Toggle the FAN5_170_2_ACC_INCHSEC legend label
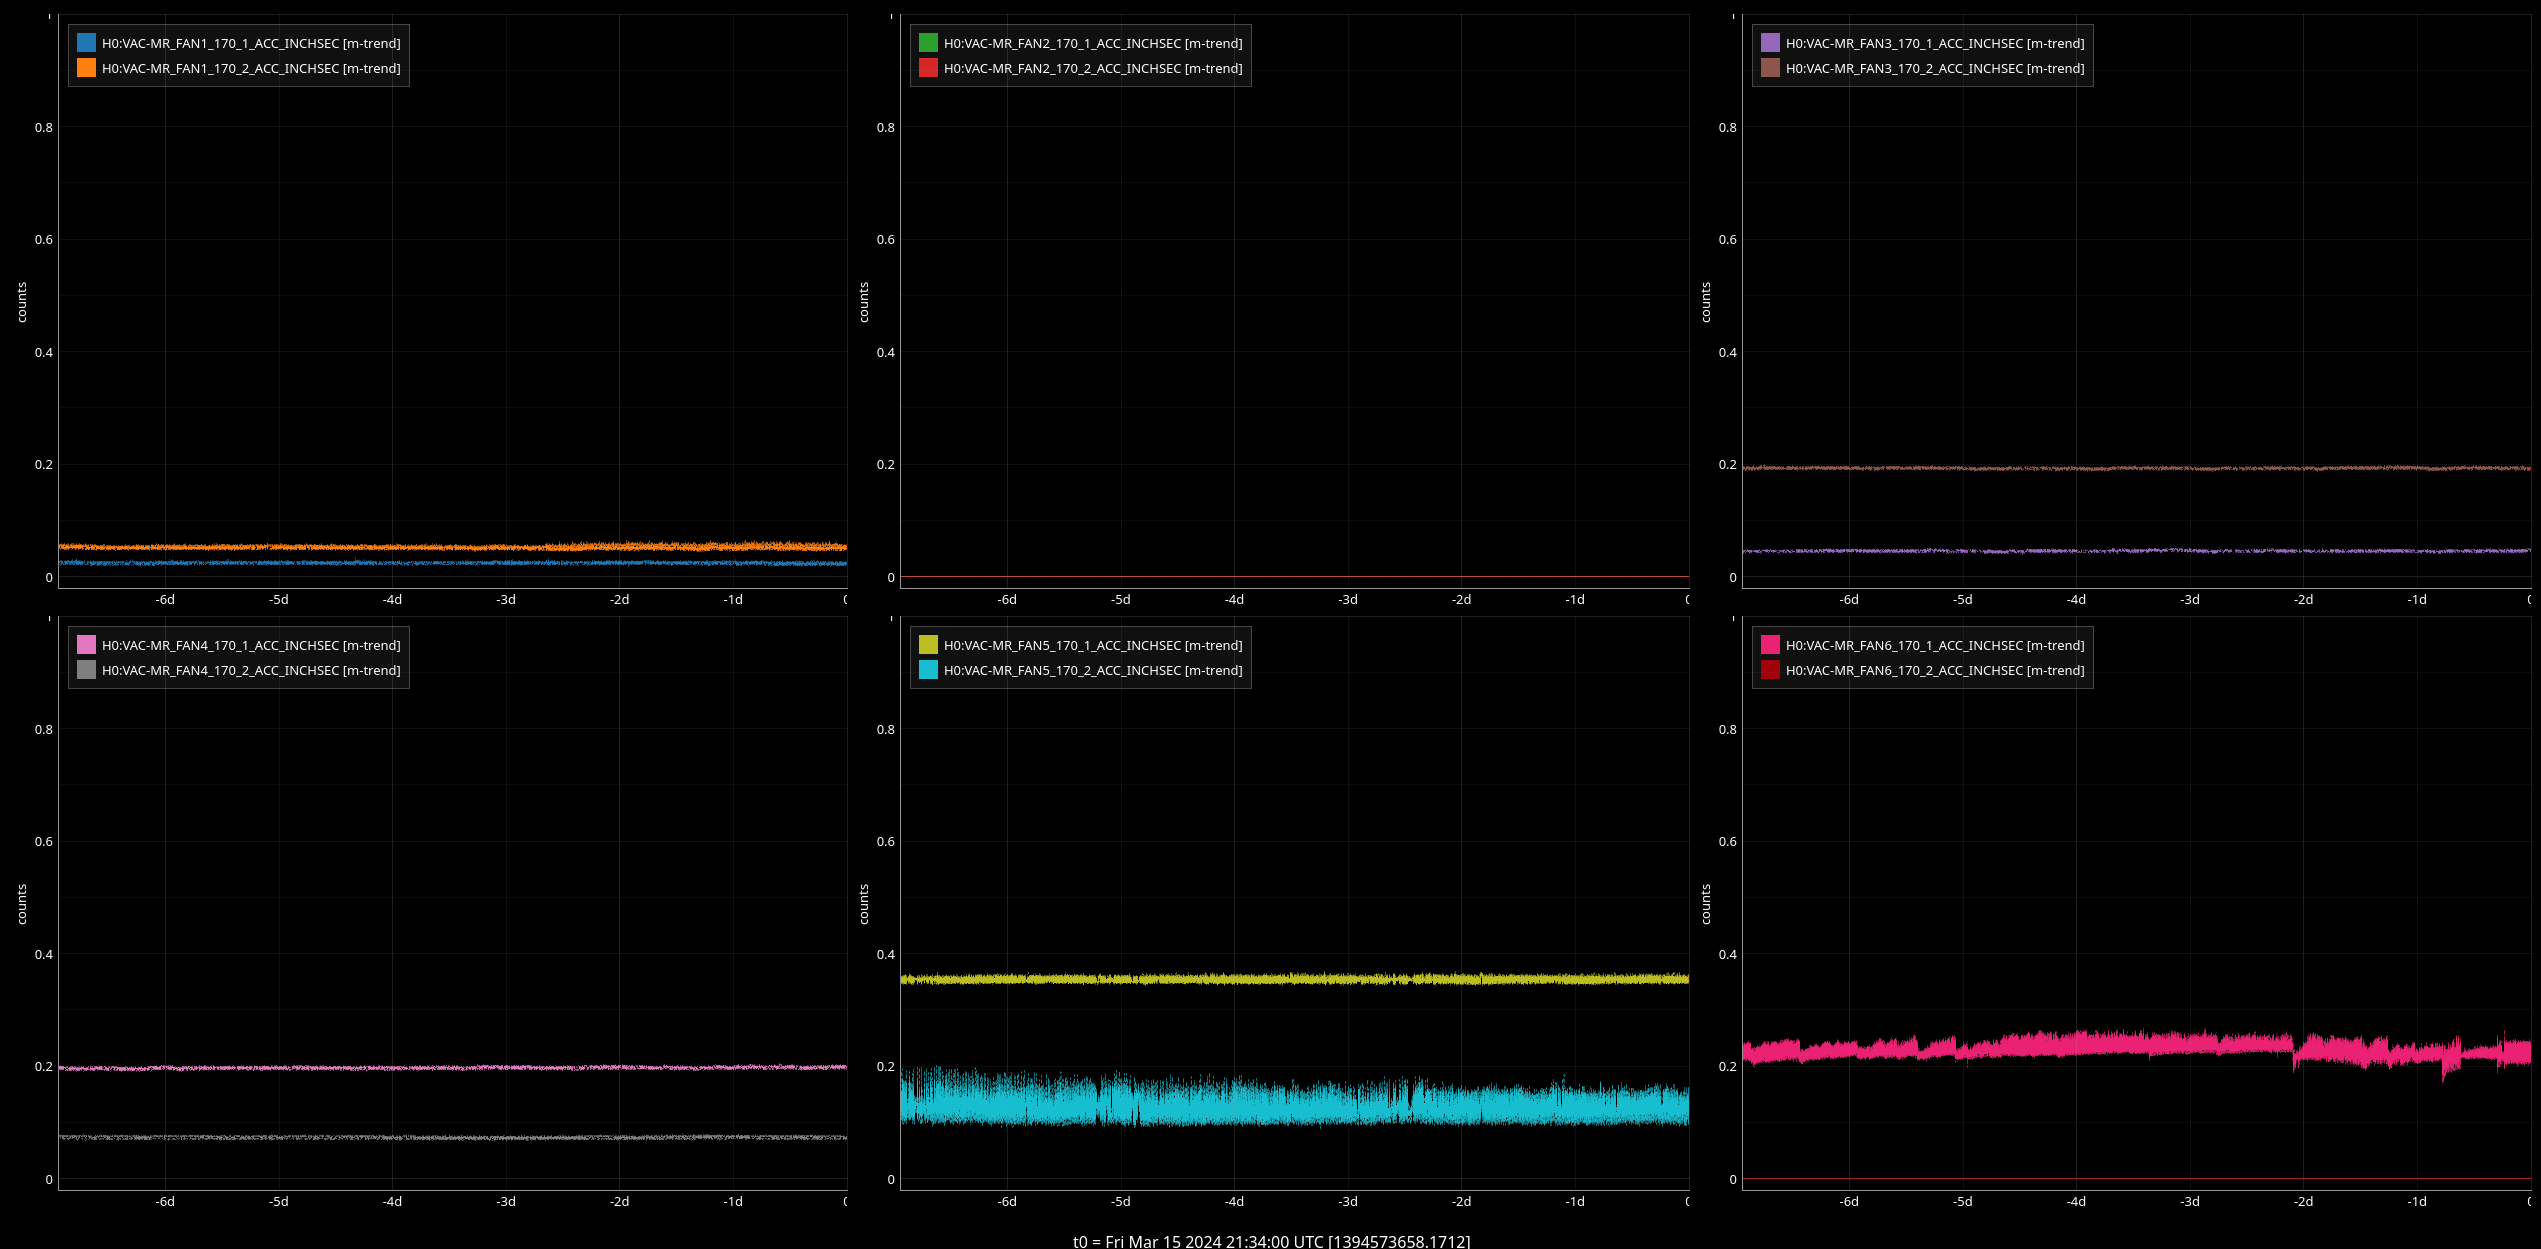This screenshot has height=1249, width=2541. tap(1093, 670)
